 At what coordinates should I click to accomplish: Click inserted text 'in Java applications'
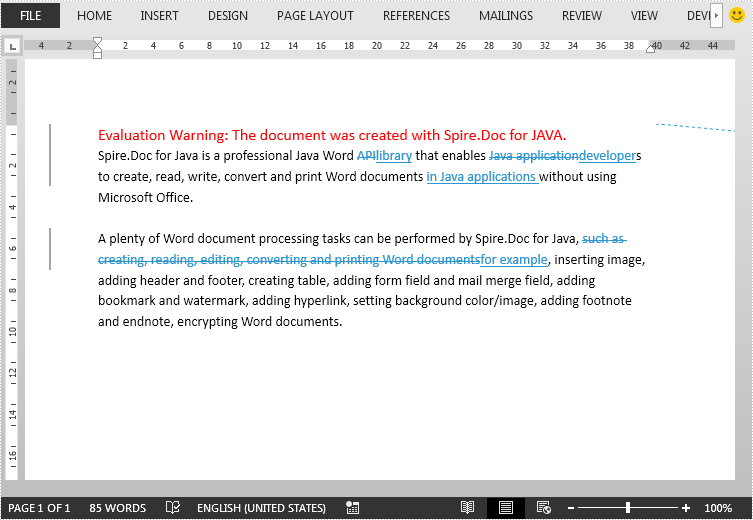click(481, 177)
